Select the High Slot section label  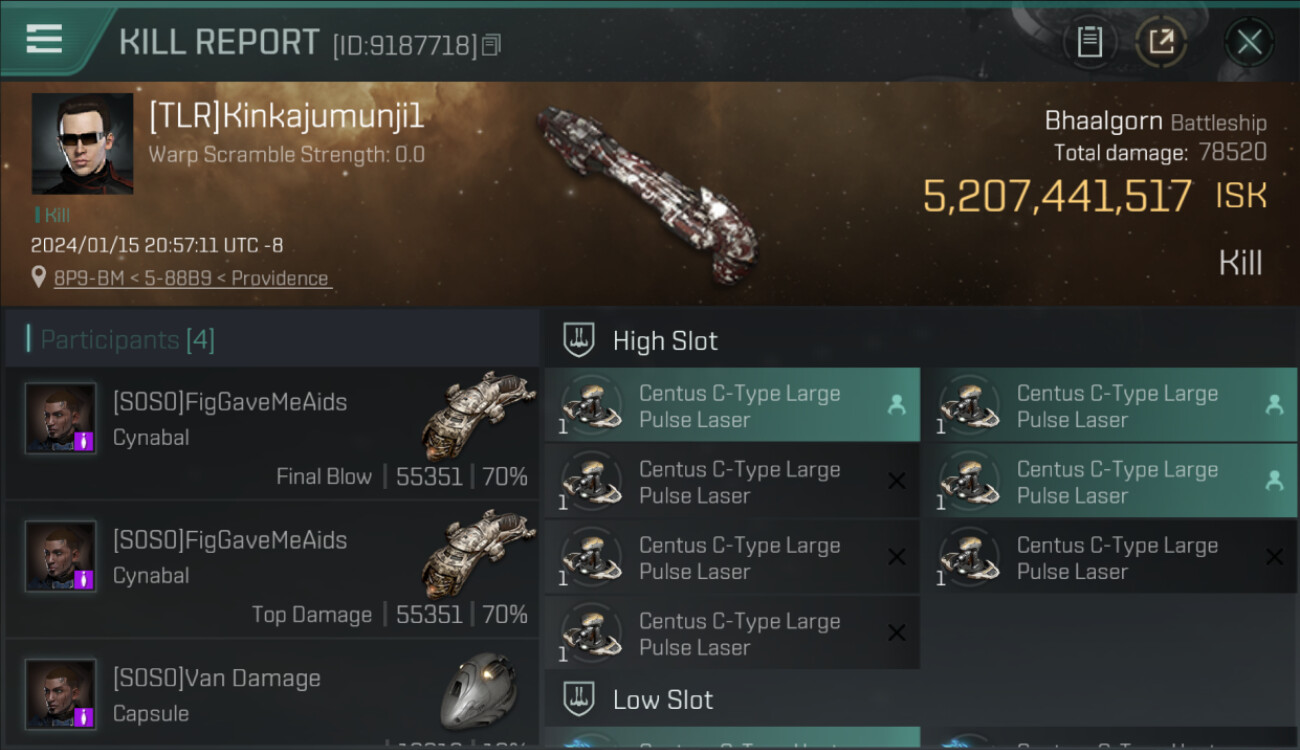click(x=665, y=341)
